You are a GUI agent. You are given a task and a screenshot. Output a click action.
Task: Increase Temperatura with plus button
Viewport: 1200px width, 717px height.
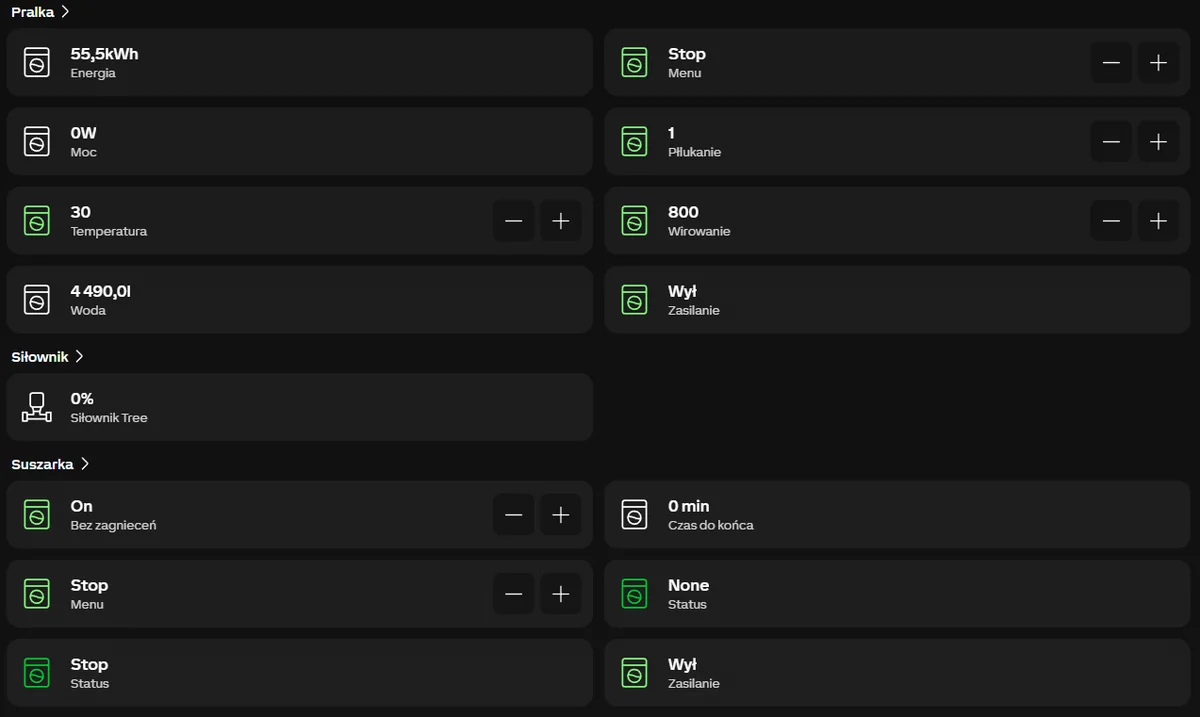[561, 221]
